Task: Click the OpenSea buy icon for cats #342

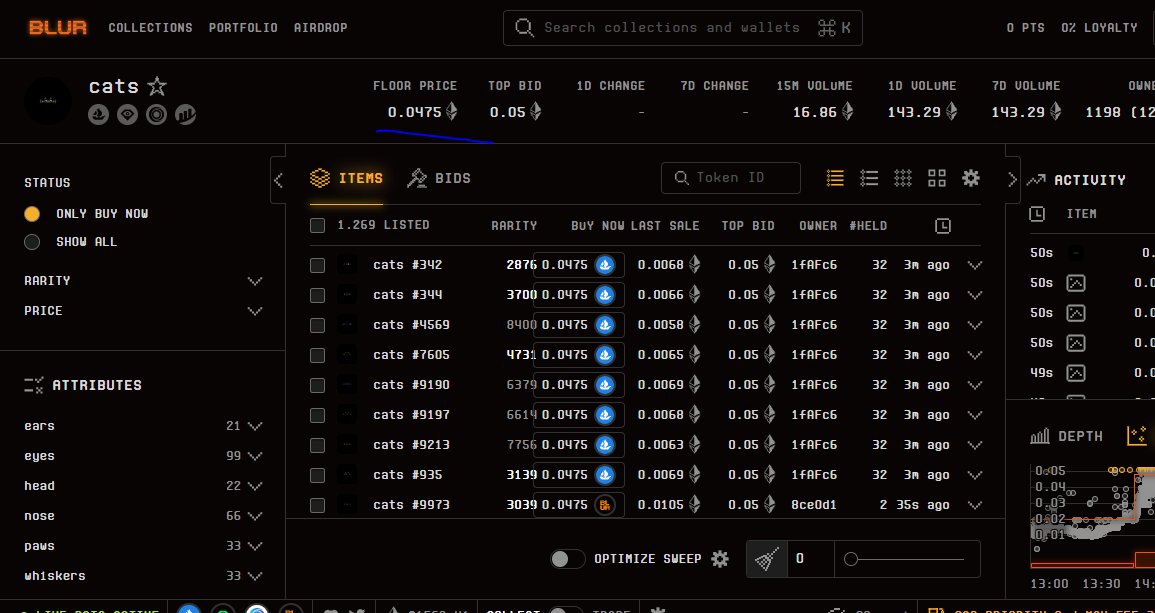Action: (x=605, y=265)
